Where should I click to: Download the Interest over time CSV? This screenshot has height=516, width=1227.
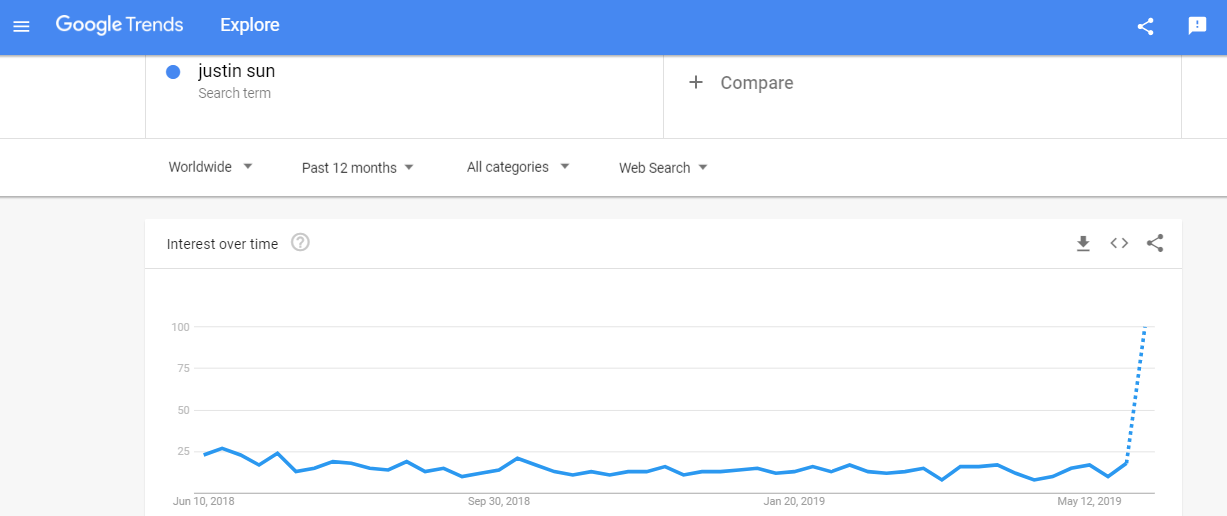[x=1083, y=243]
